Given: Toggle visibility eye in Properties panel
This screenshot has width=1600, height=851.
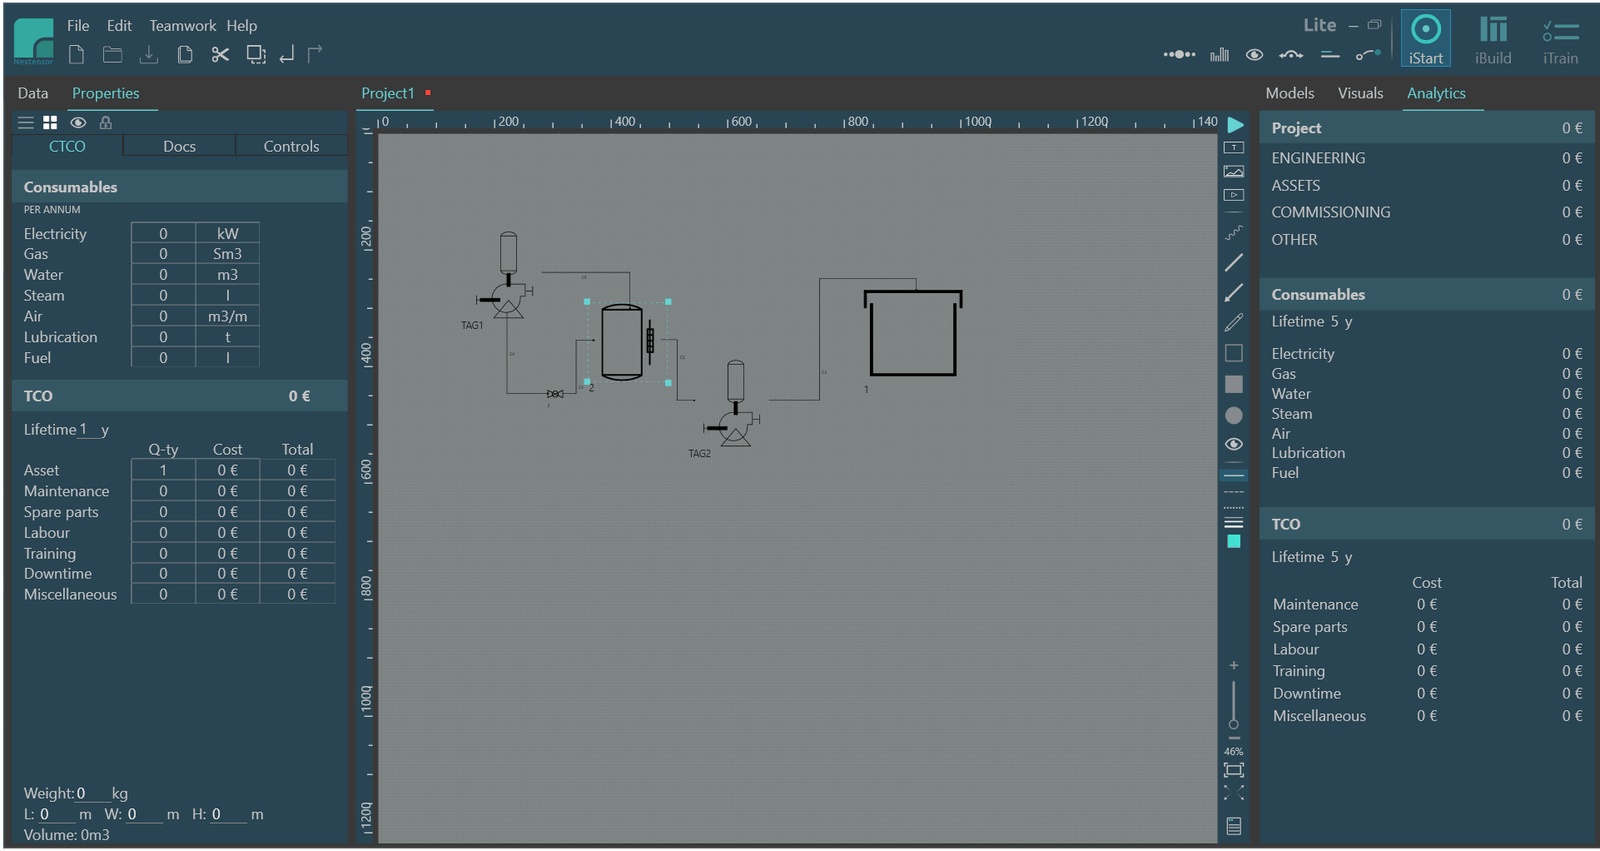Looking at the screenshot, I should click(78, 122).
